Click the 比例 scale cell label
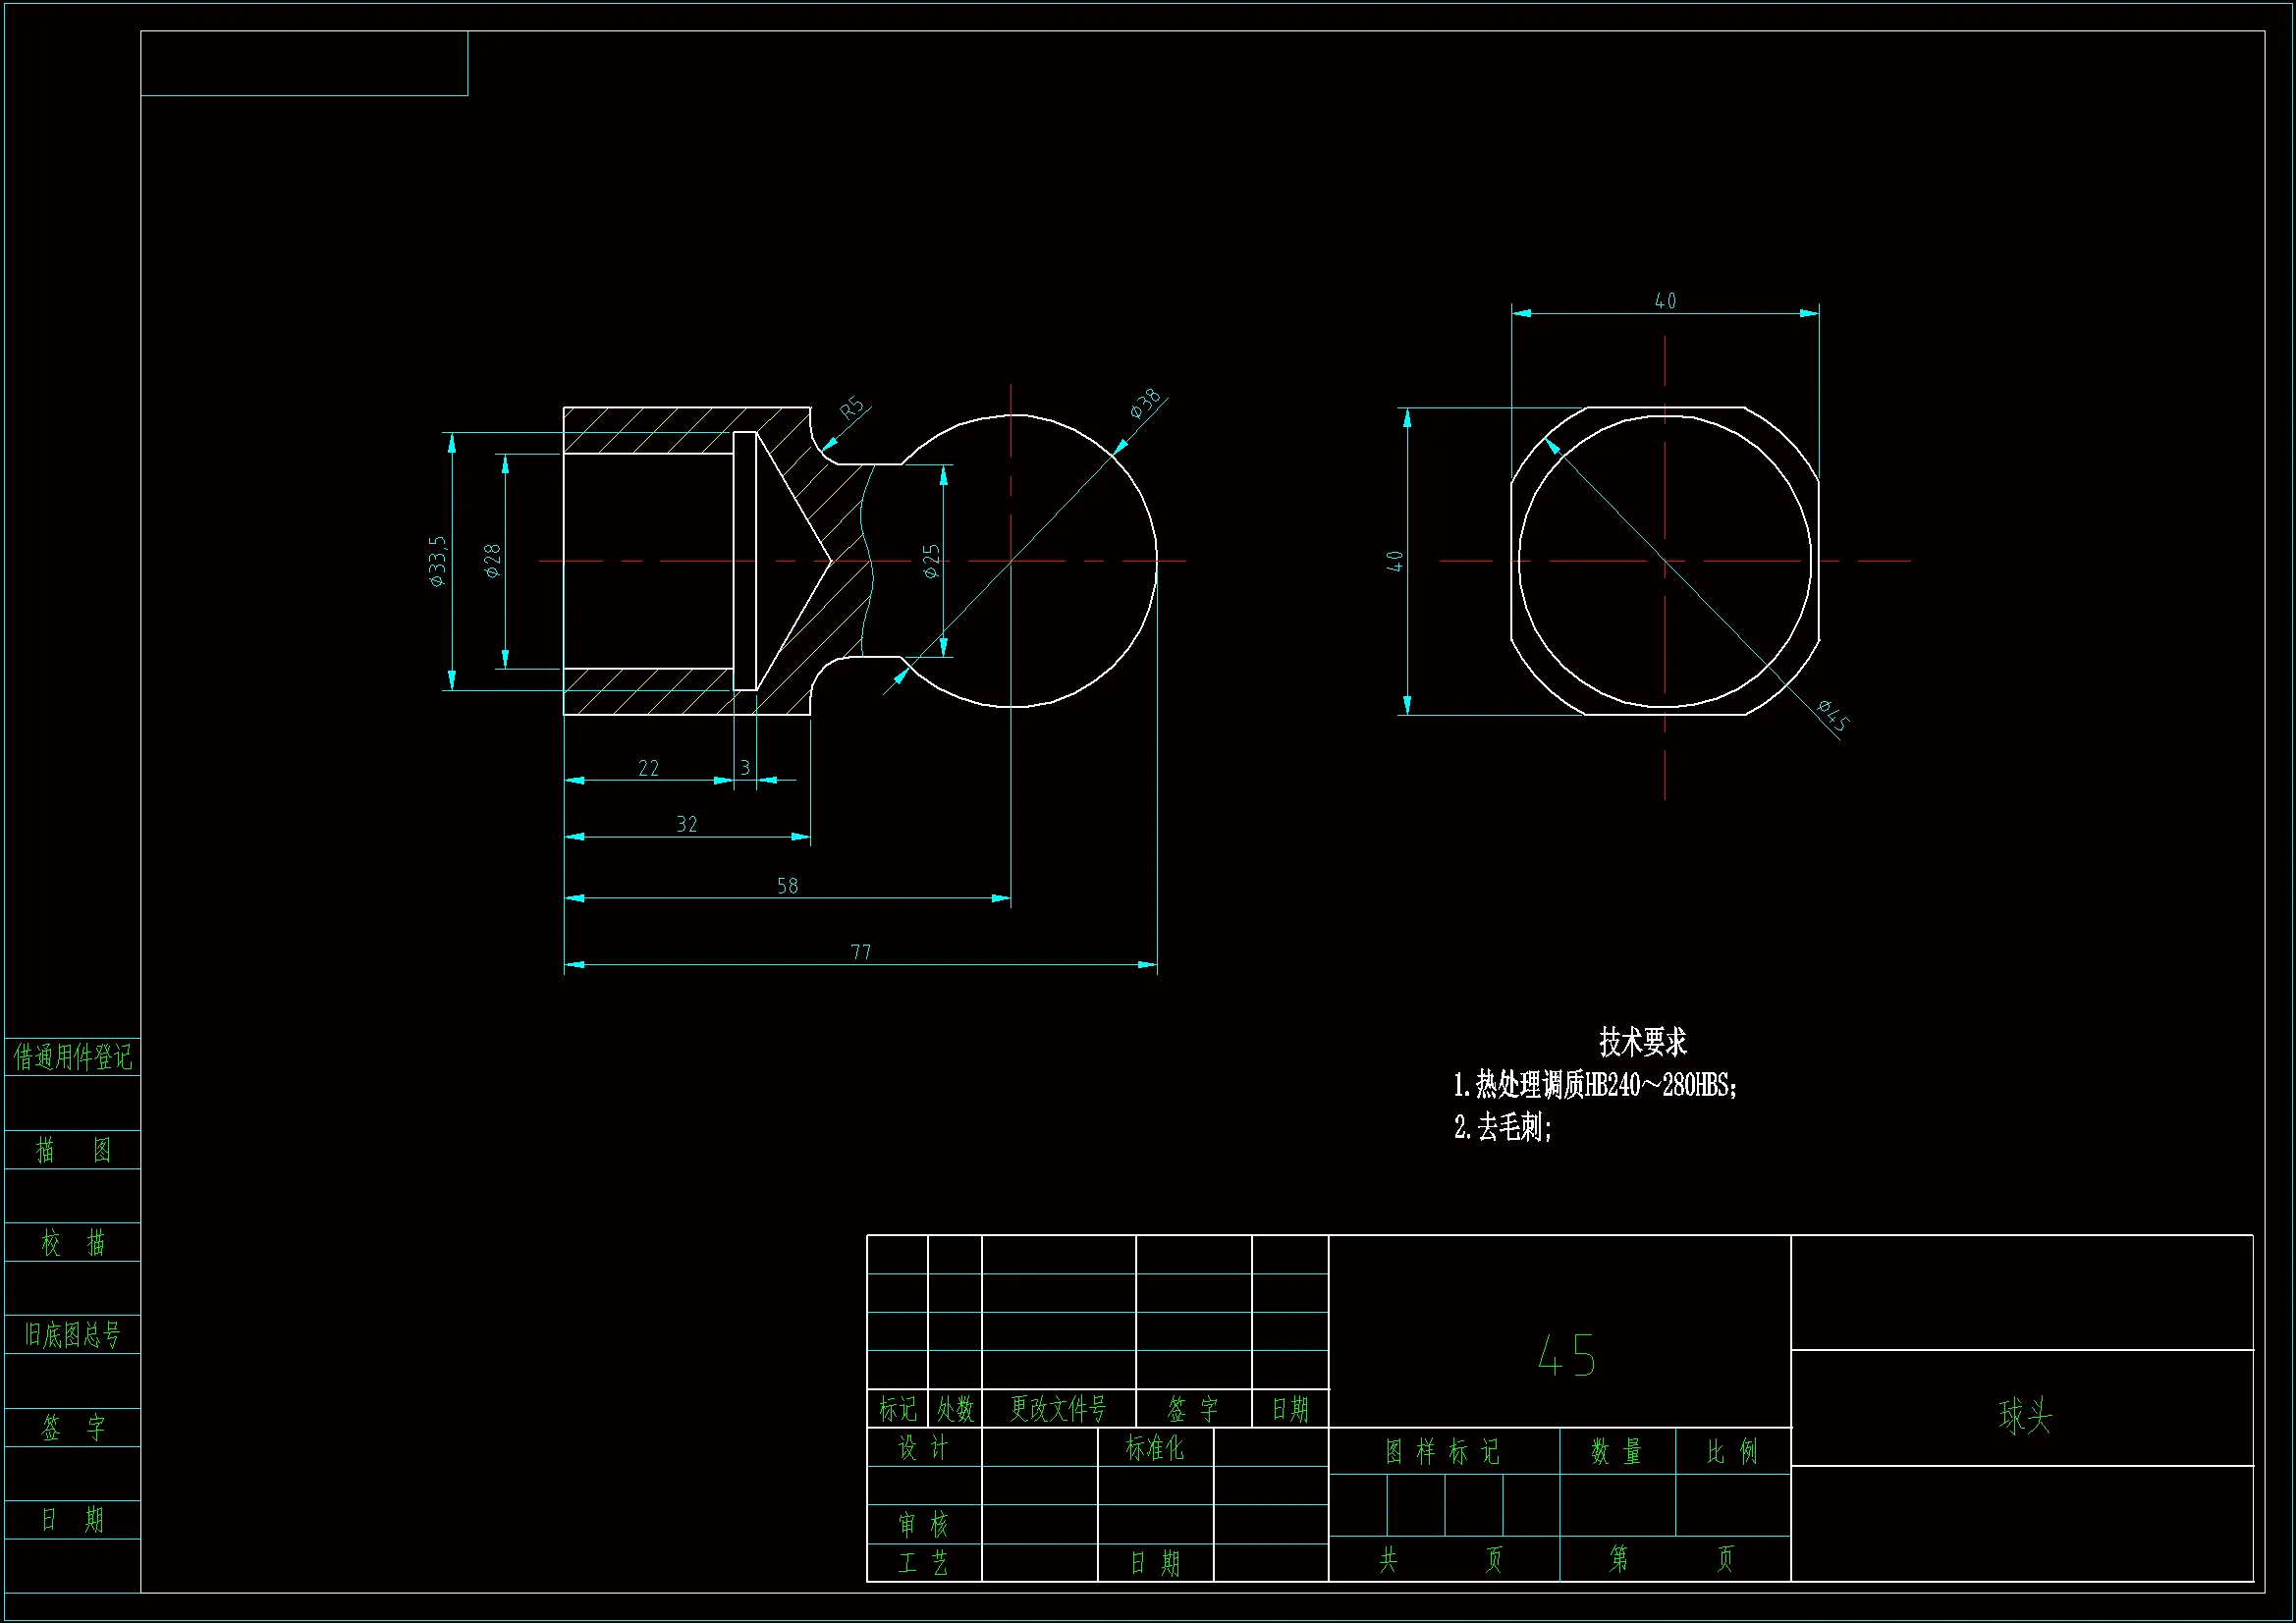 point(1731,1452)
